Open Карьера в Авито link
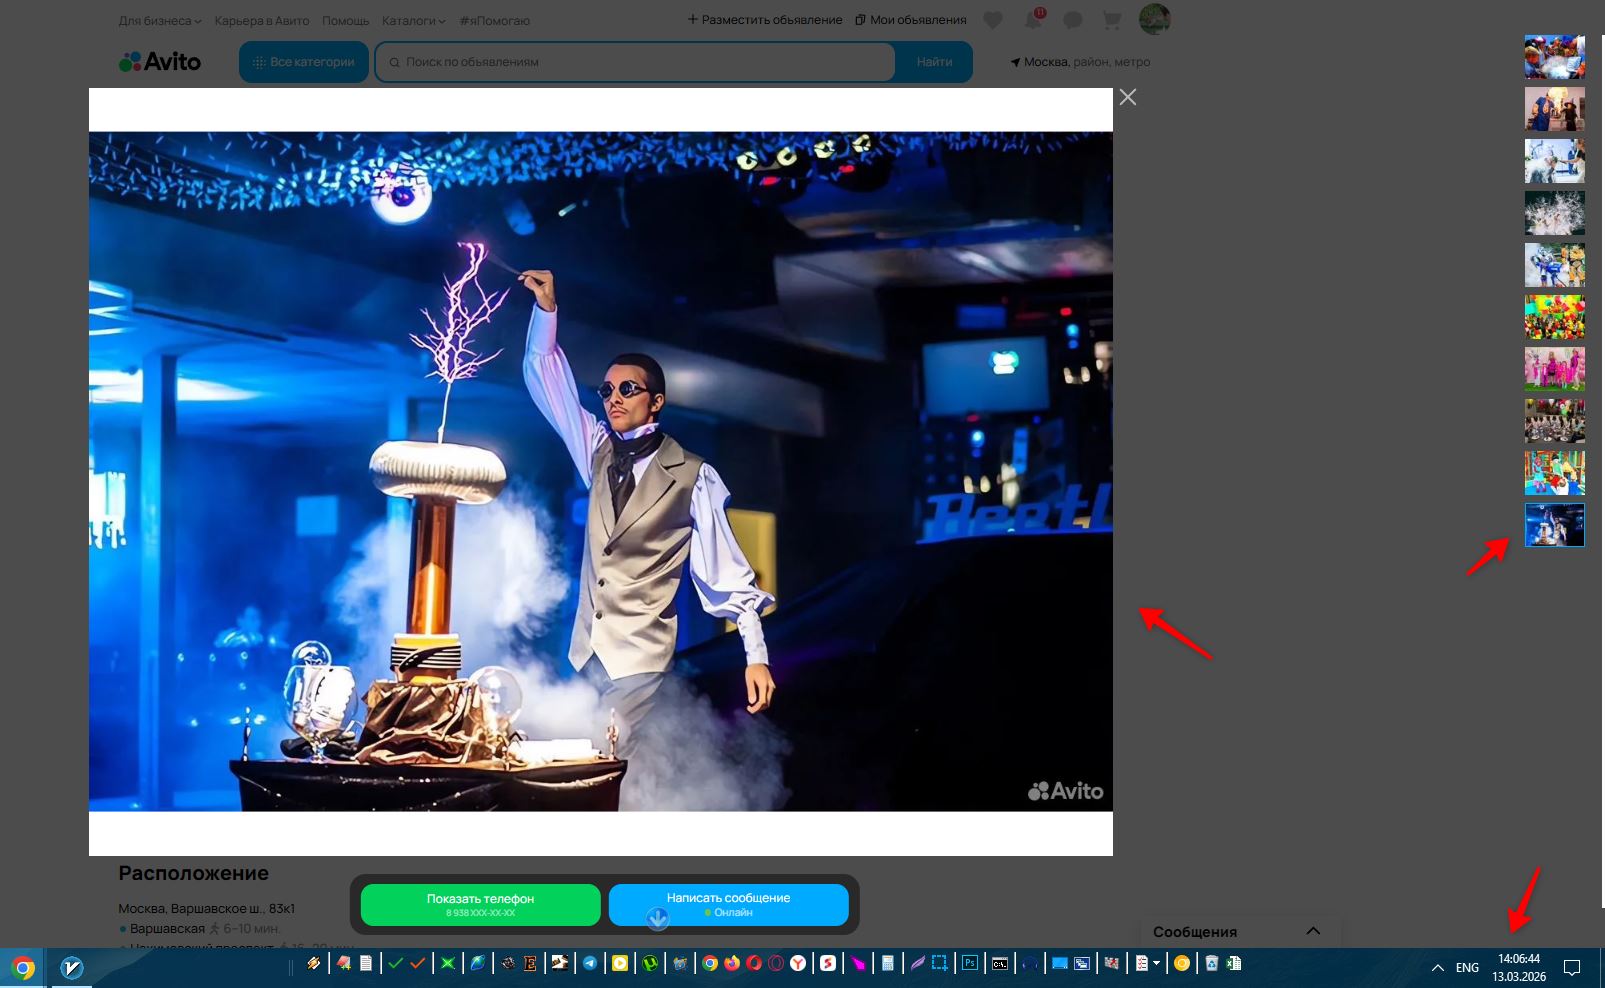 [261, 21]
